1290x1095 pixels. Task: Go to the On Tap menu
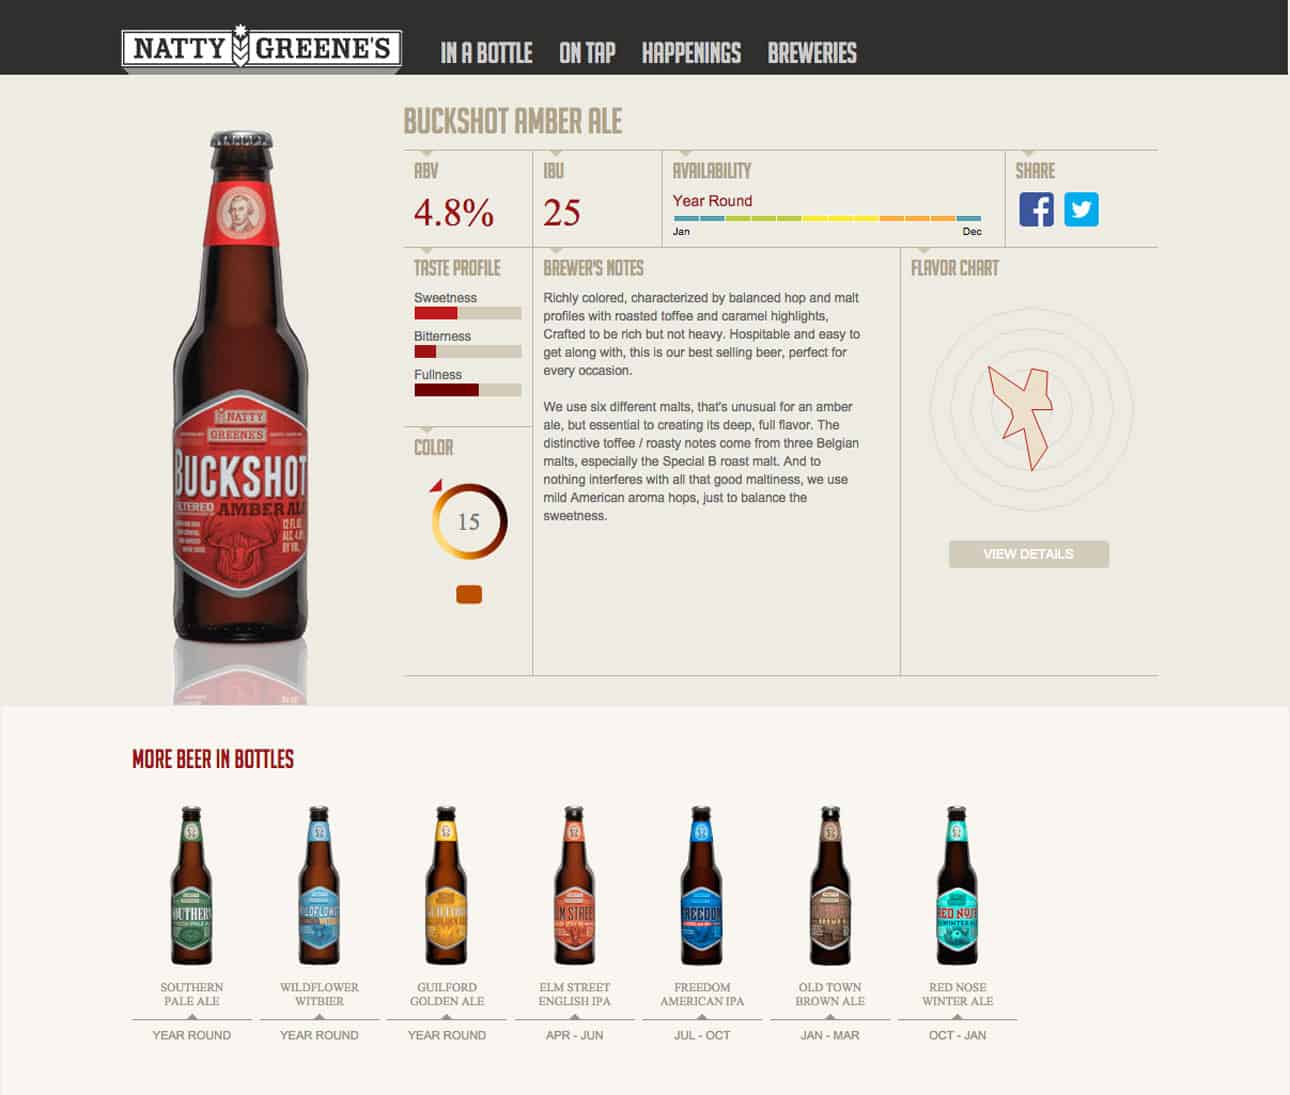(587, 53)
